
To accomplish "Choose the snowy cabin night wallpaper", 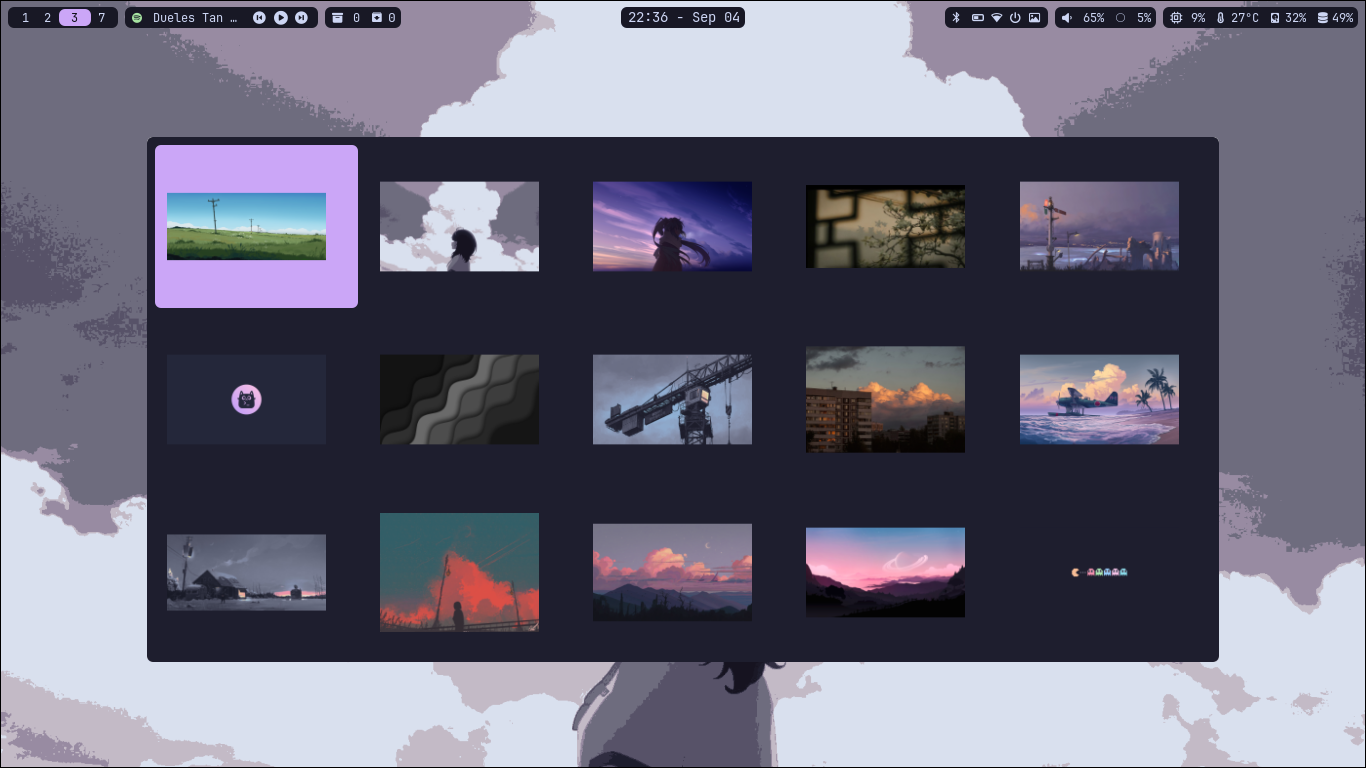I will click(246, 572).
